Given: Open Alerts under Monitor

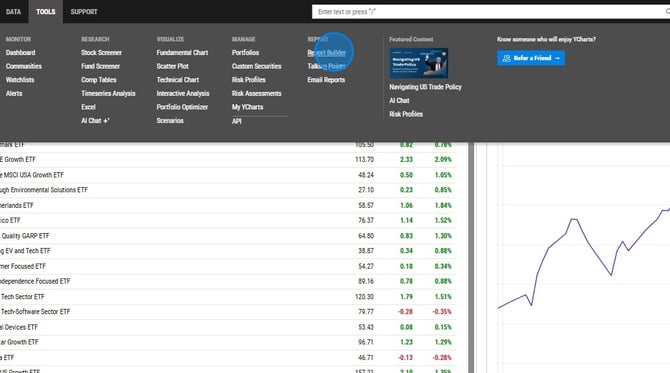Looking at the screenshot, I should [14, 94].
